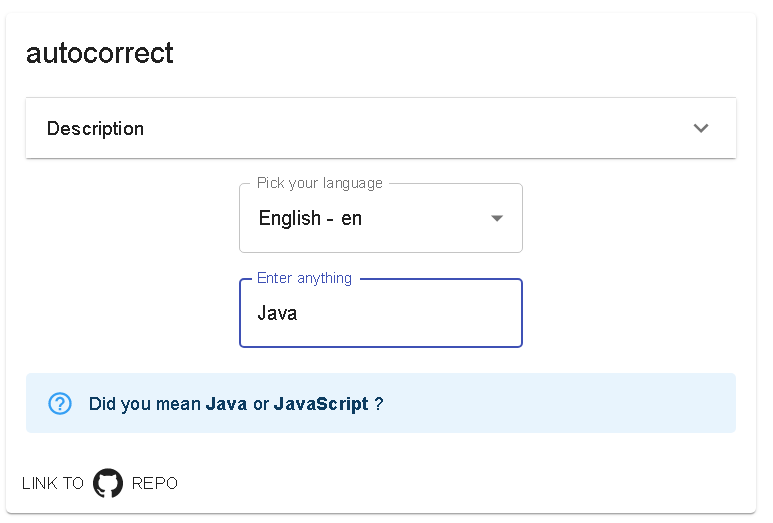Click the LINK TO text
The height and width of the screenshot is (523, 773).
click(x=53, y=483)
